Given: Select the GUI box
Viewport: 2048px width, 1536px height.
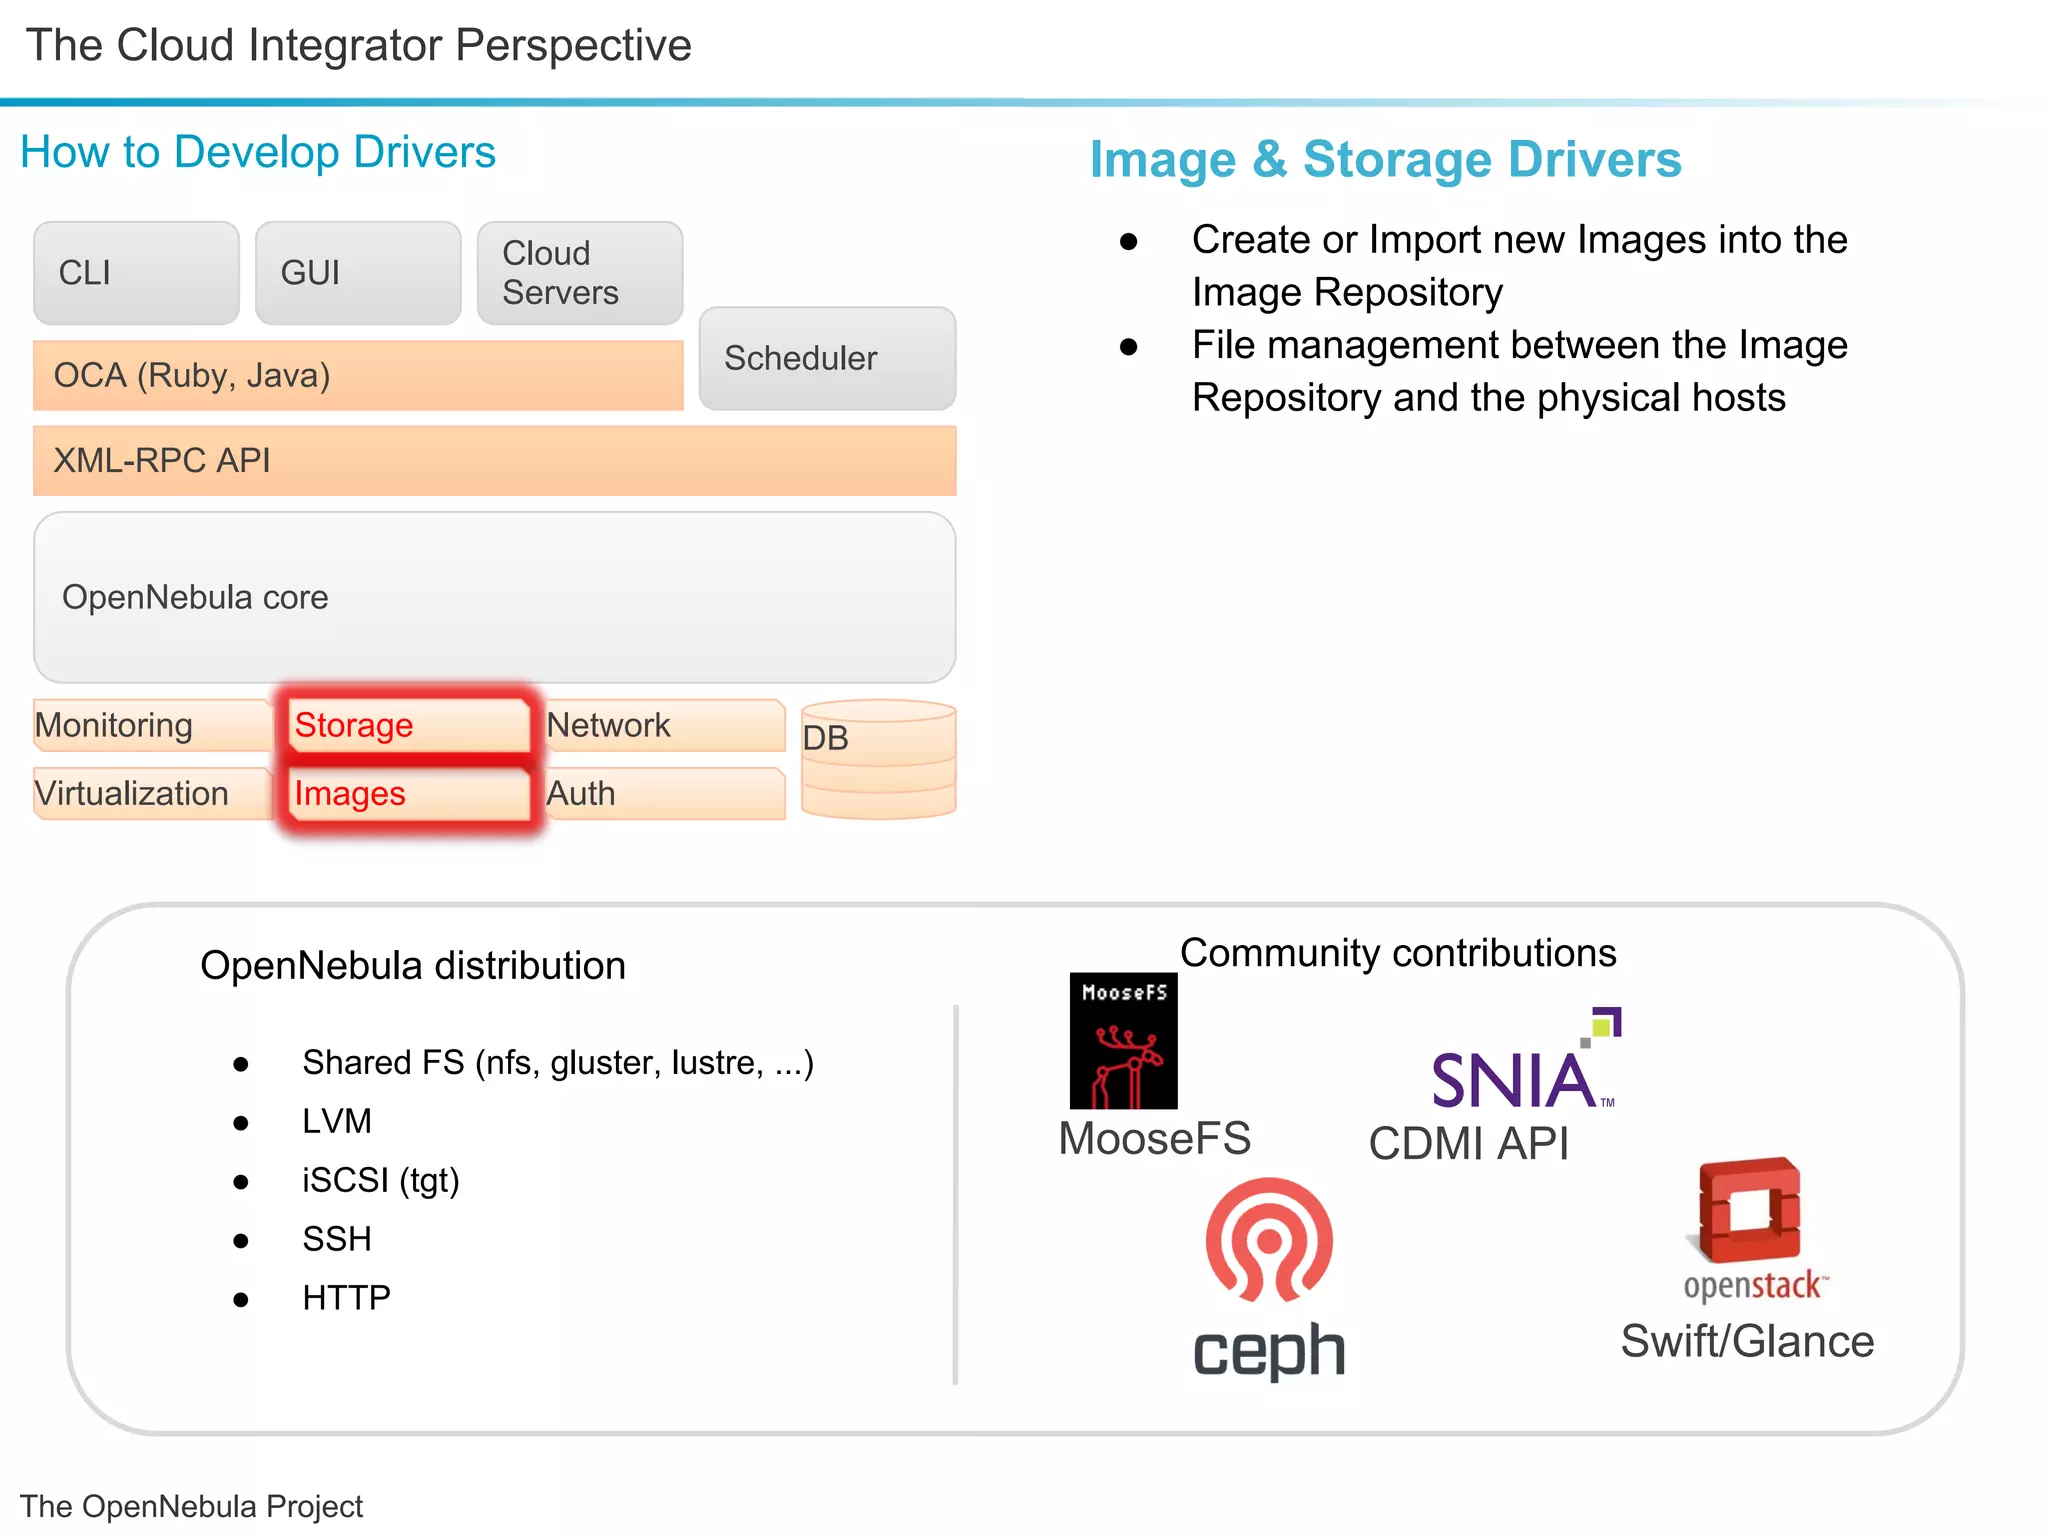Looking at the screenshot, I should [x=358, y=273].
